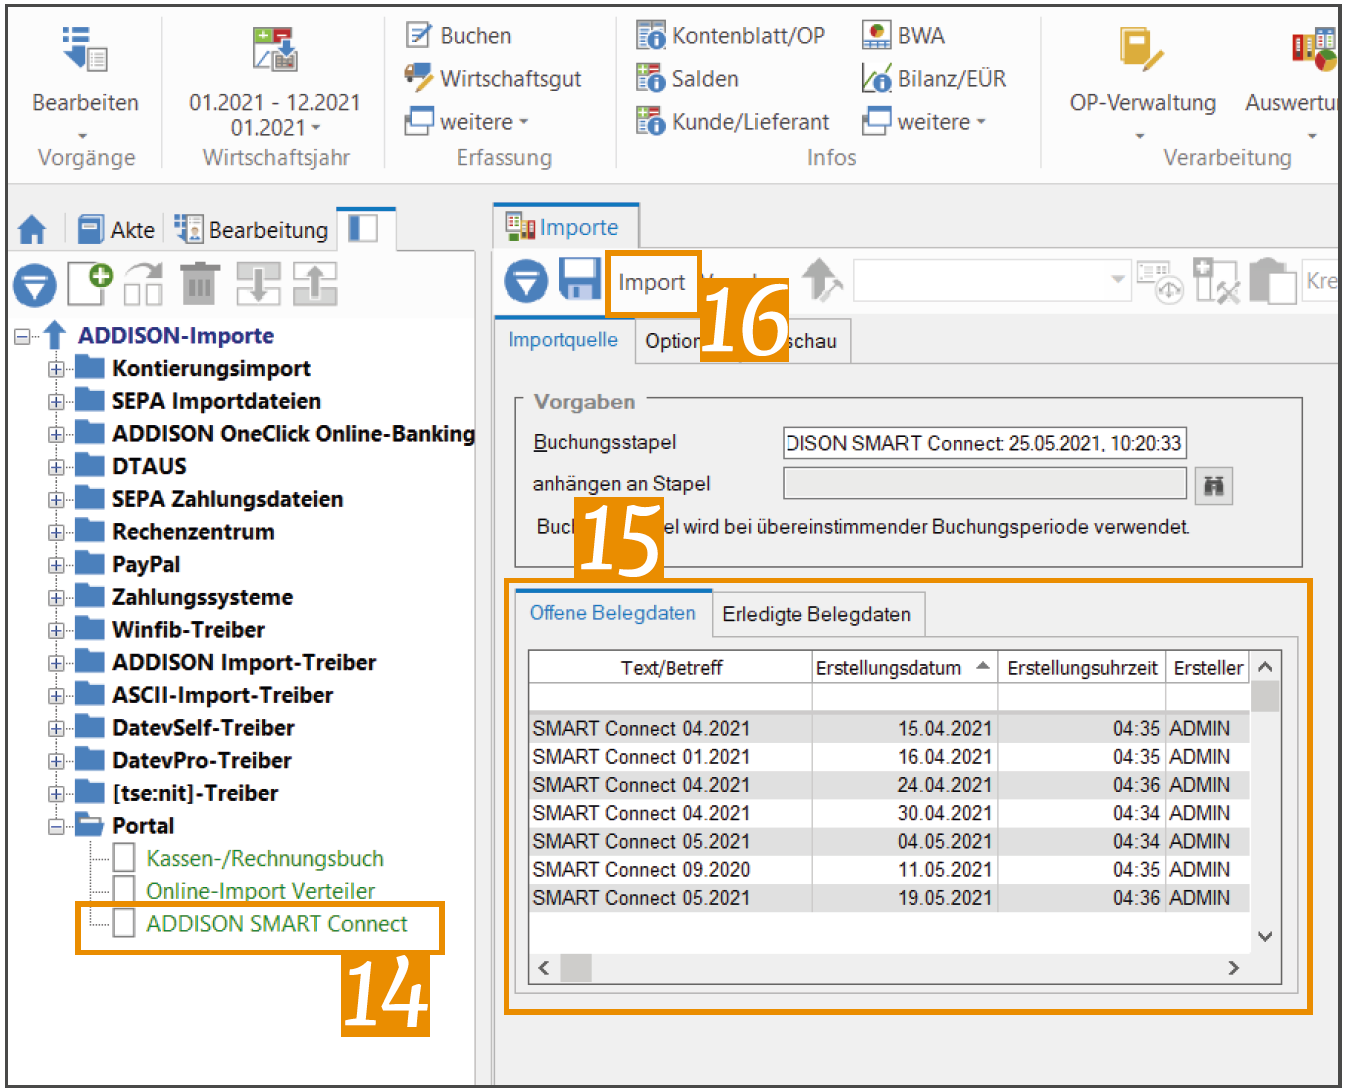Screen dimensions: 1347x1091
Task: Click the new item icon with green plus
Action: pyautogui.click(x=90, y=283)
